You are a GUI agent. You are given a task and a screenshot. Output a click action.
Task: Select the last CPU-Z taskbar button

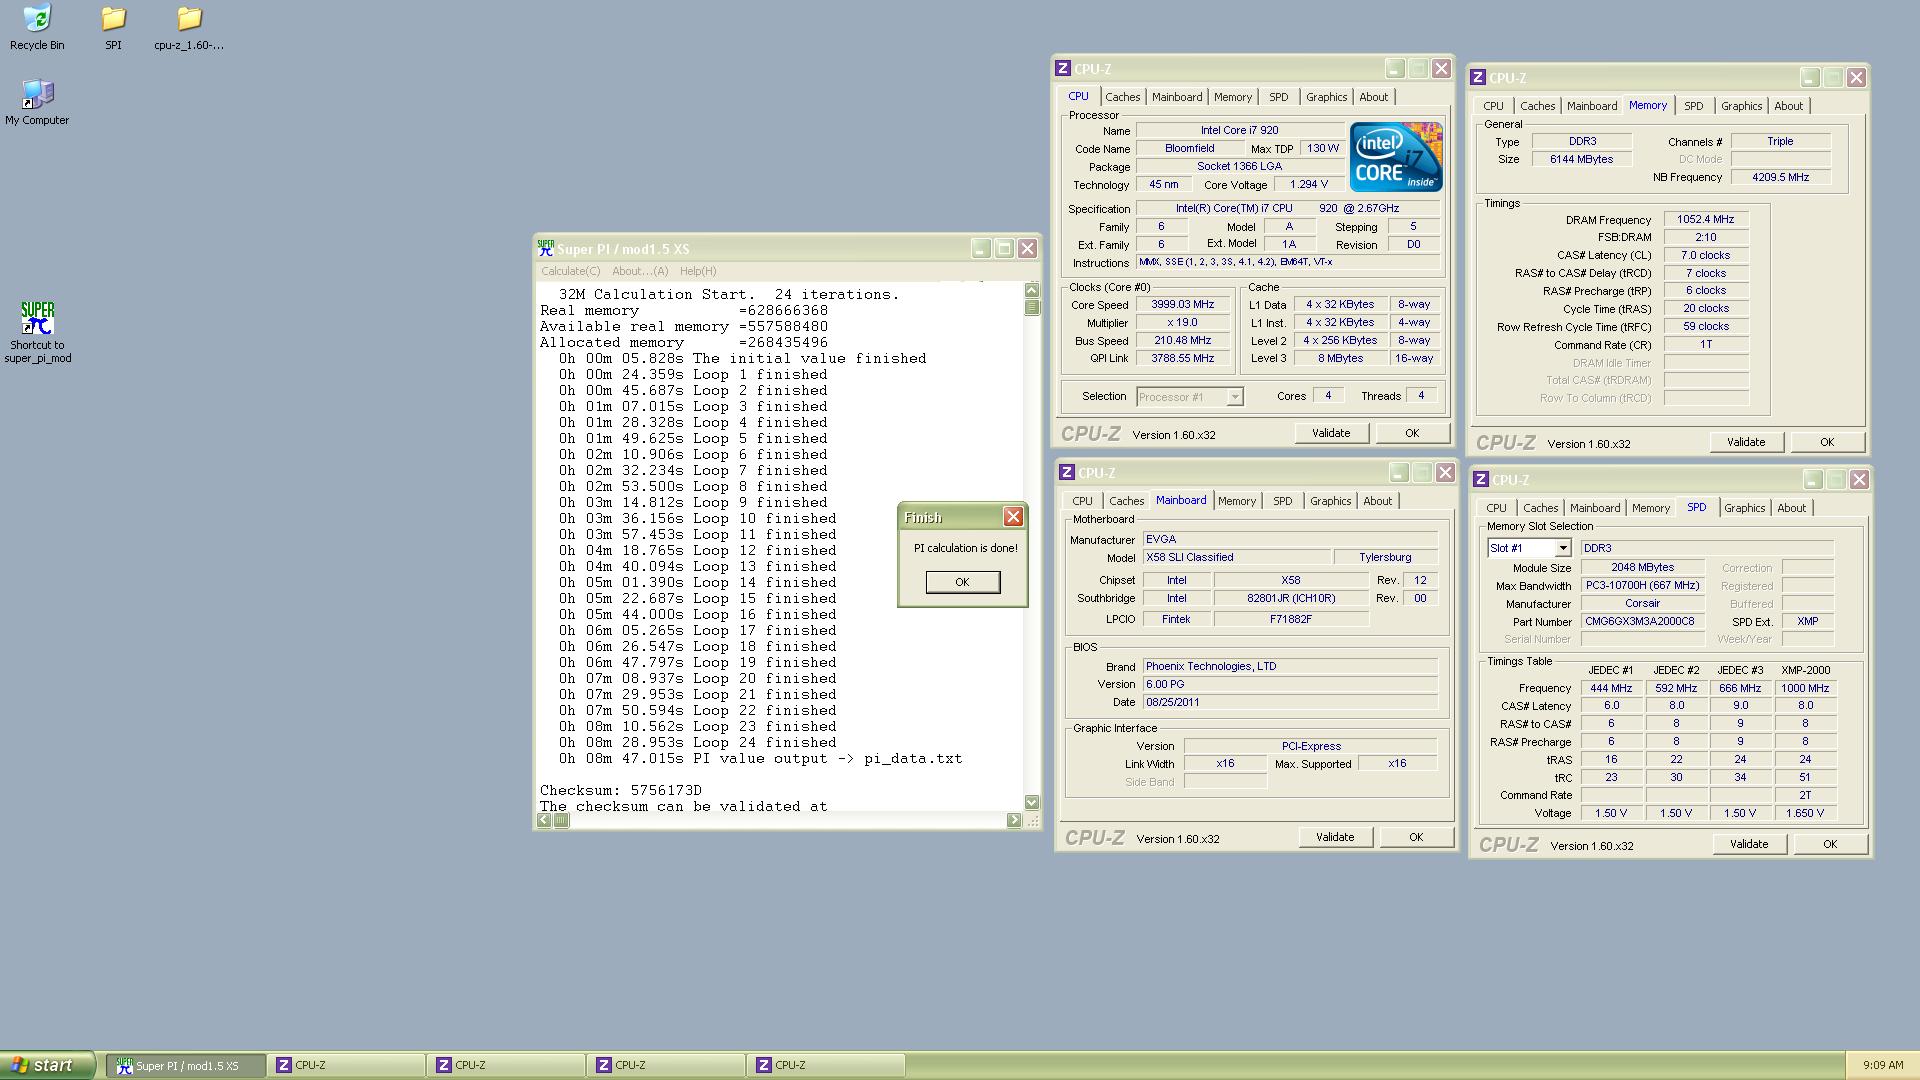point(826,1066)
